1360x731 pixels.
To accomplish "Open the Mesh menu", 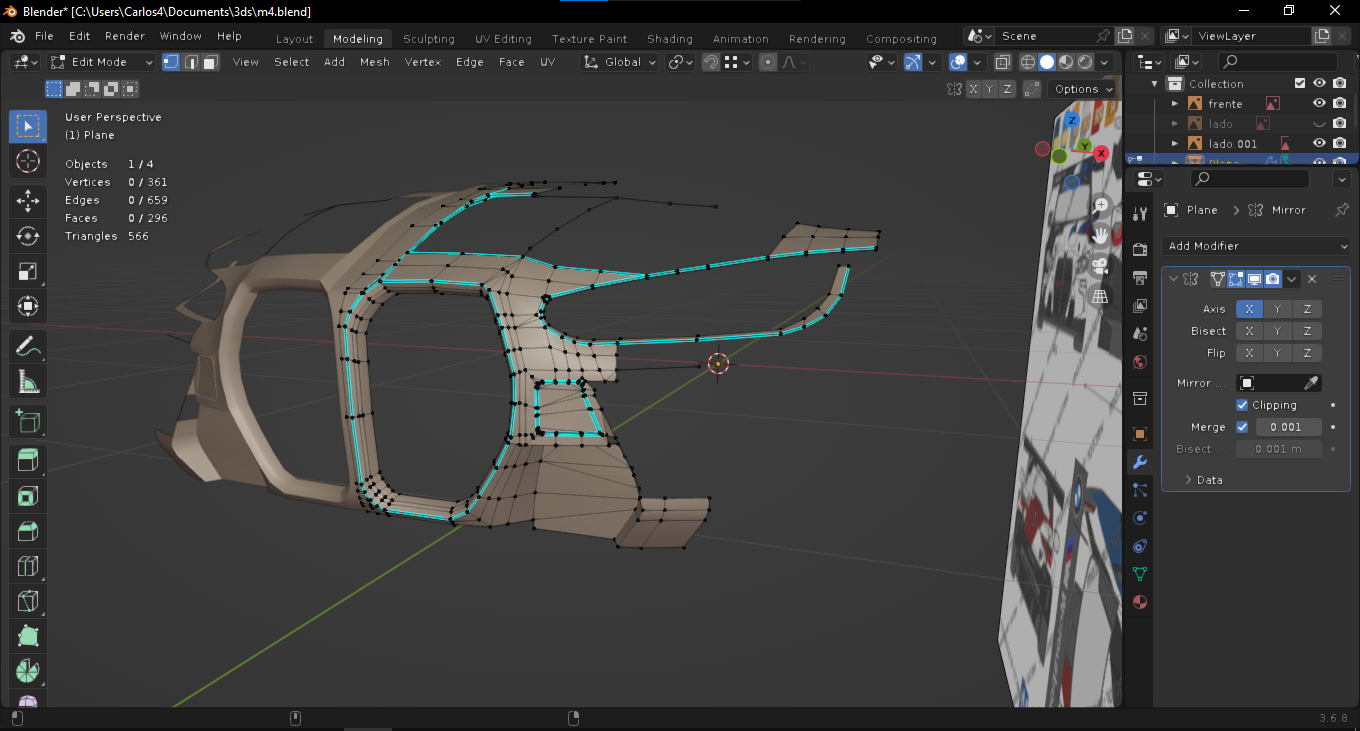I will (x=374, y=62).
